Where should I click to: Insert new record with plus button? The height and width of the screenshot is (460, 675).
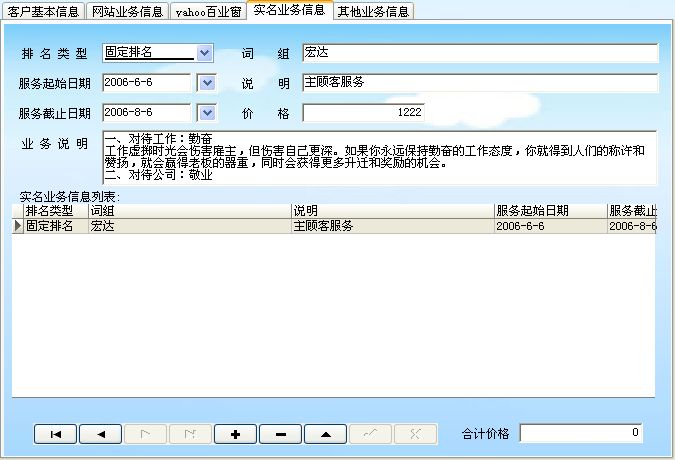(235, 434)
